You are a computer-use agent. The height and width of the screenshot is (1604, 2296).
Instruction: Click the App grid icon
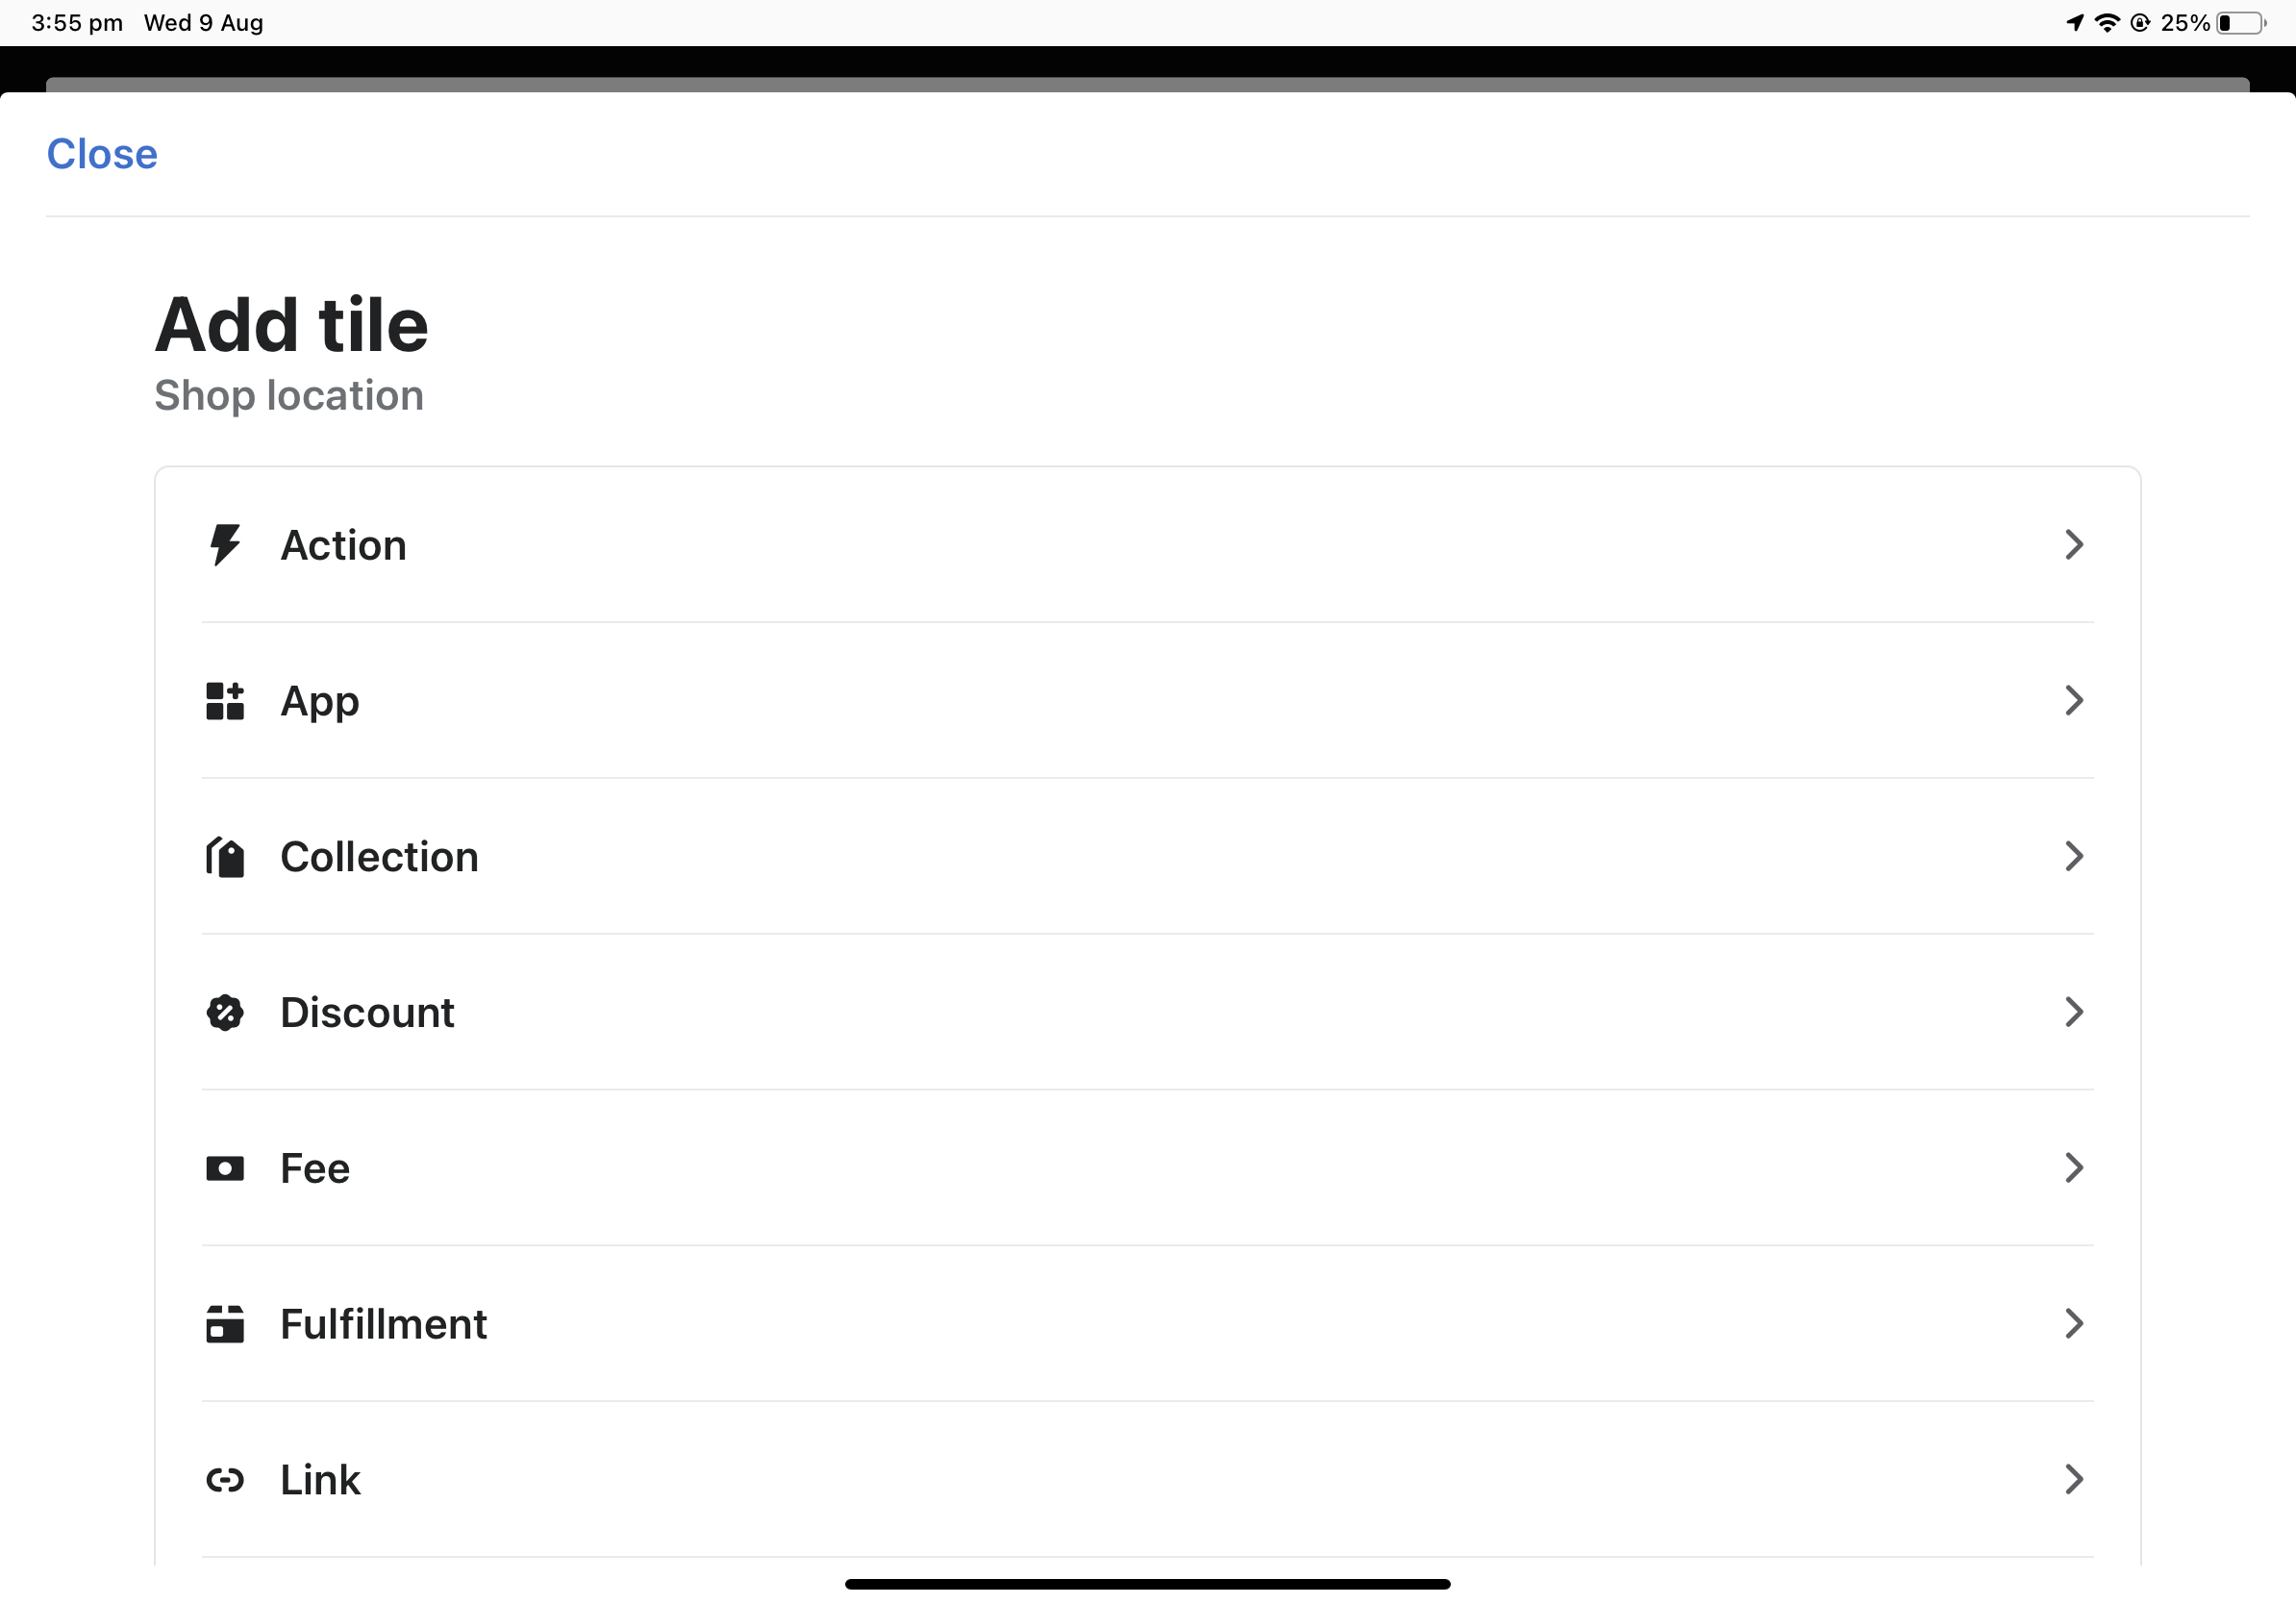coord(225,701)
